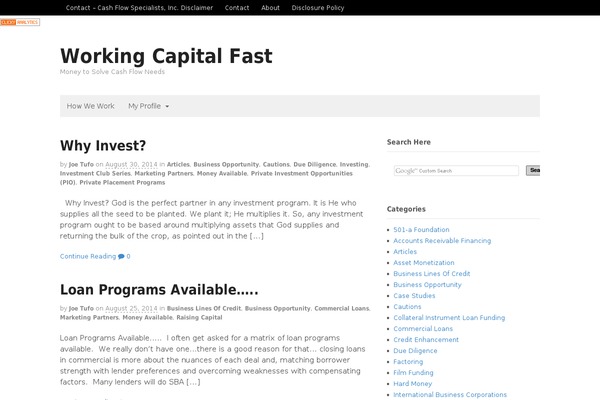This screenshot has width=600, height=400.
Task: Open the Why Invest? post title
Action: pos(103,145)
